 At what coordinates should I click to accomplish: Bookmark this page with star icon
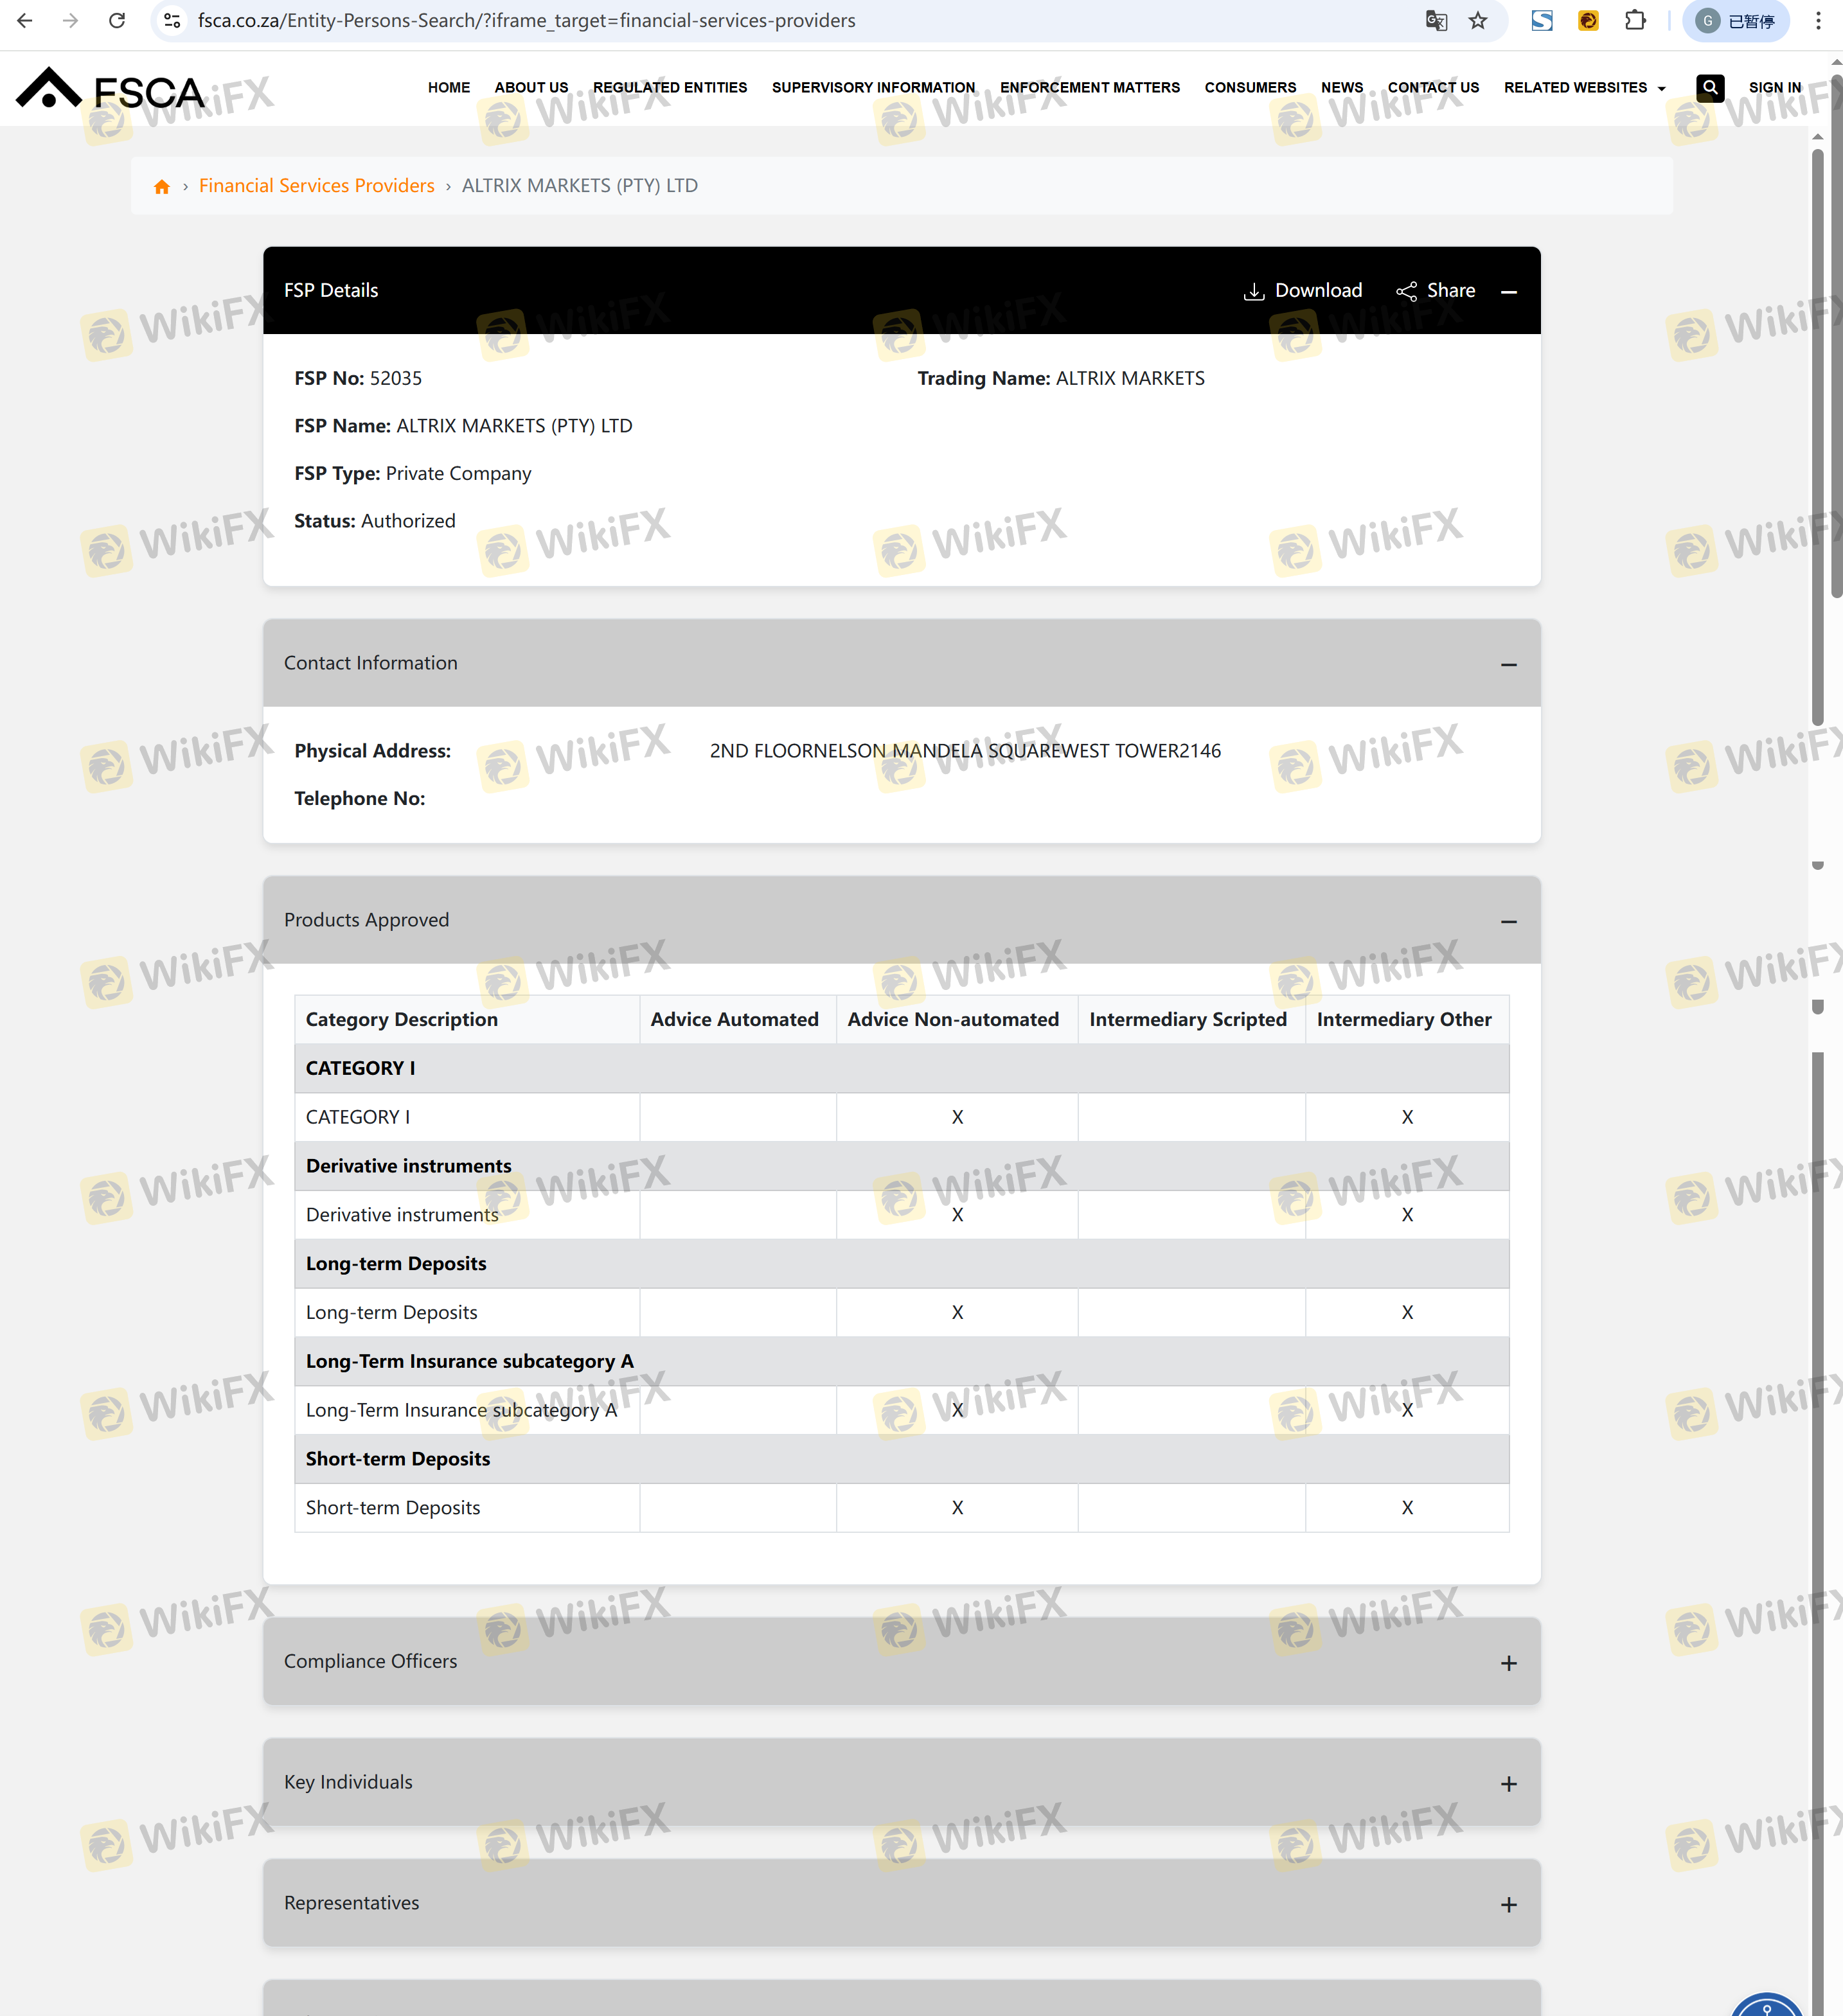pos(1478,21)
